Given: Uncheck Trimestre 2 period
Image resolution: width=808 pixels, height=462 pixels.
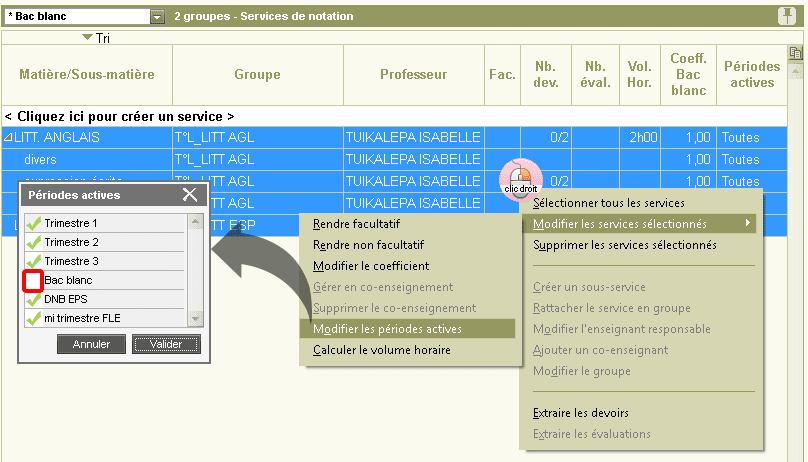Looking at the screenshot, I should (x=34, y=242).
